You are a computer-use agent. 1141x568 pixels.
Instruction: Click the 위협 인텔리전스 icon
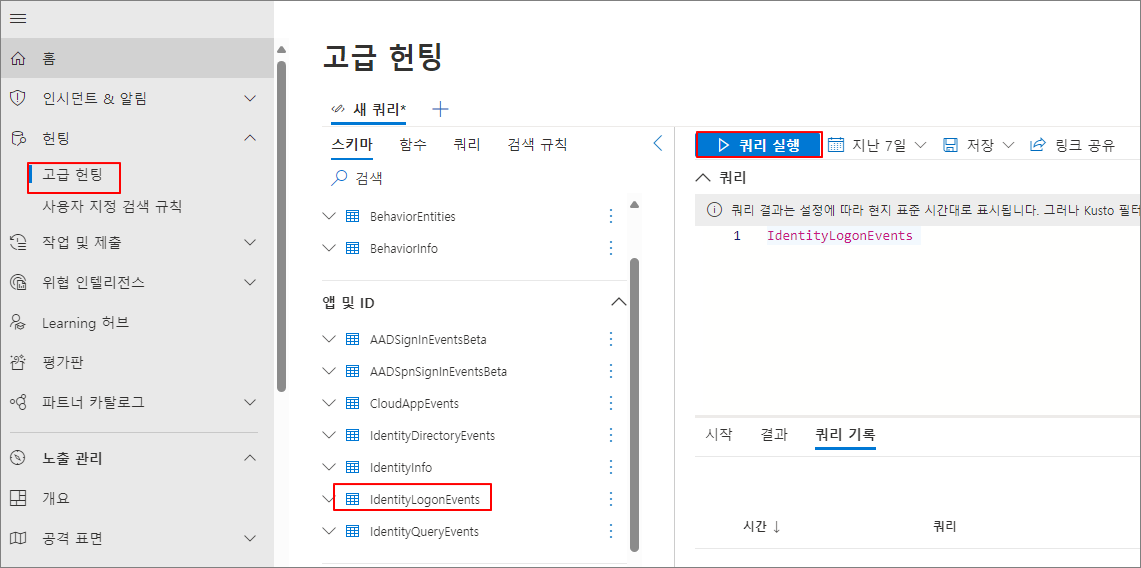[x=19, y=282]
